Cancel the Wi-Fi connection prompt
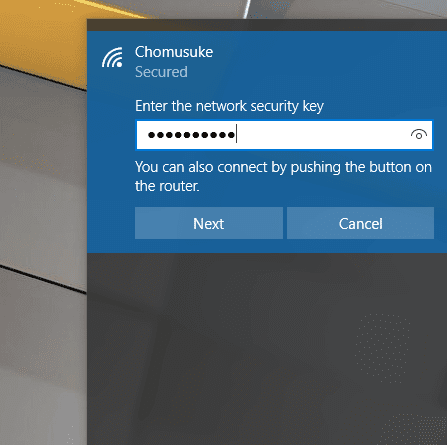This screenshot has height=445, width=448. tap(360, 223)
